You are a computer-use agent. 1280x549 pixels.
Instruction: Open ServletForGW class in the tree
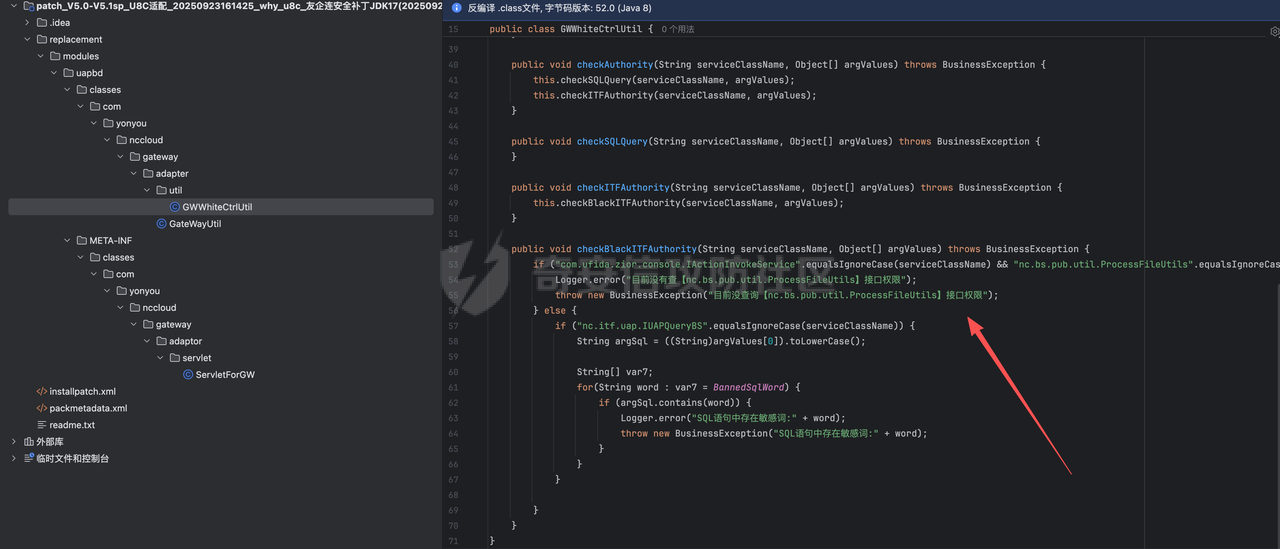(x=224, y=375)
